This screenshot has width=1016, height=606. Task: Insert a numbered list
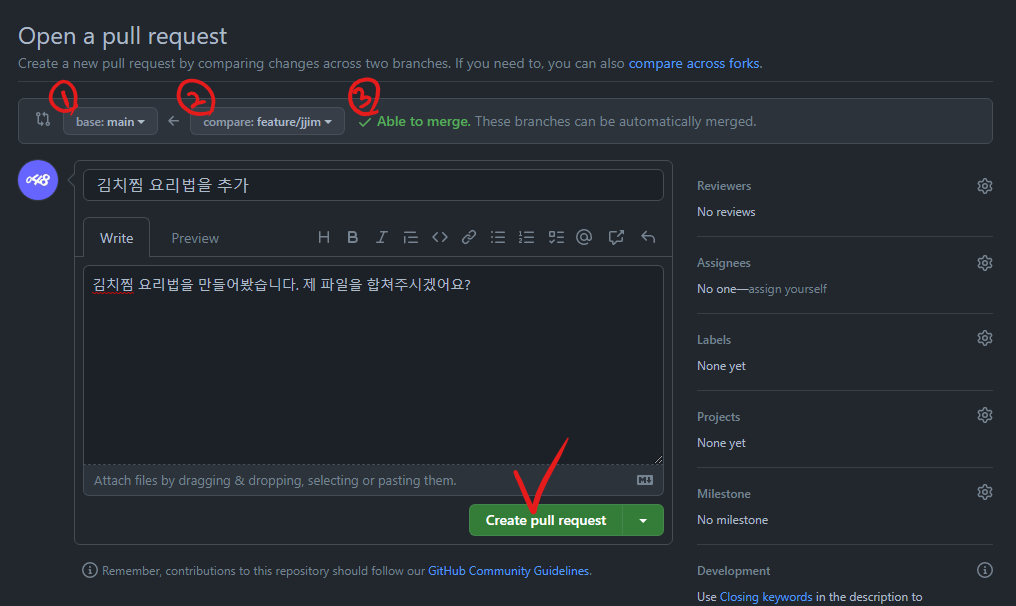point(526,237)
